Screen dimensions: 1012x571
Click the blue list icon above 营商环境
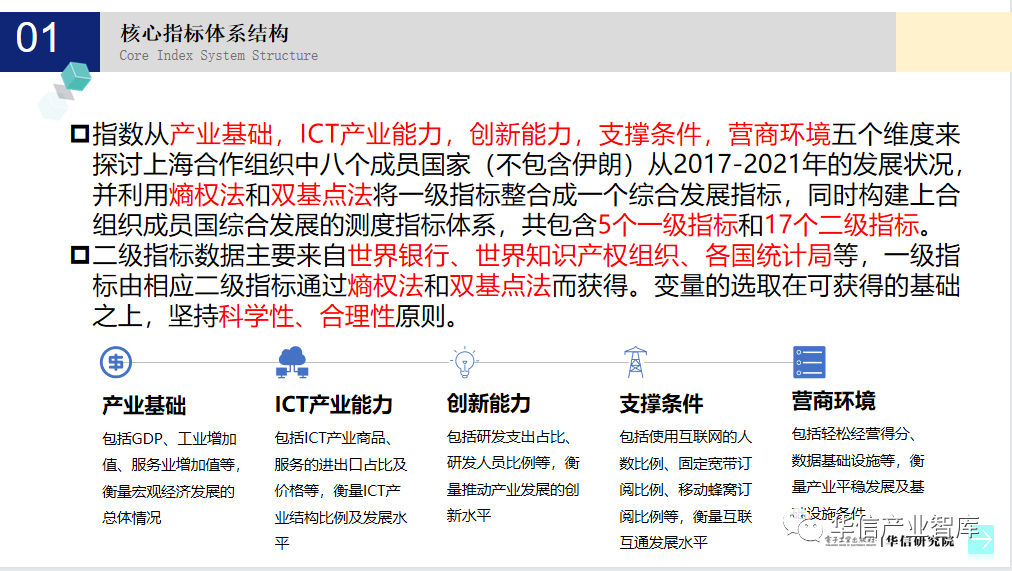(809, 362)
